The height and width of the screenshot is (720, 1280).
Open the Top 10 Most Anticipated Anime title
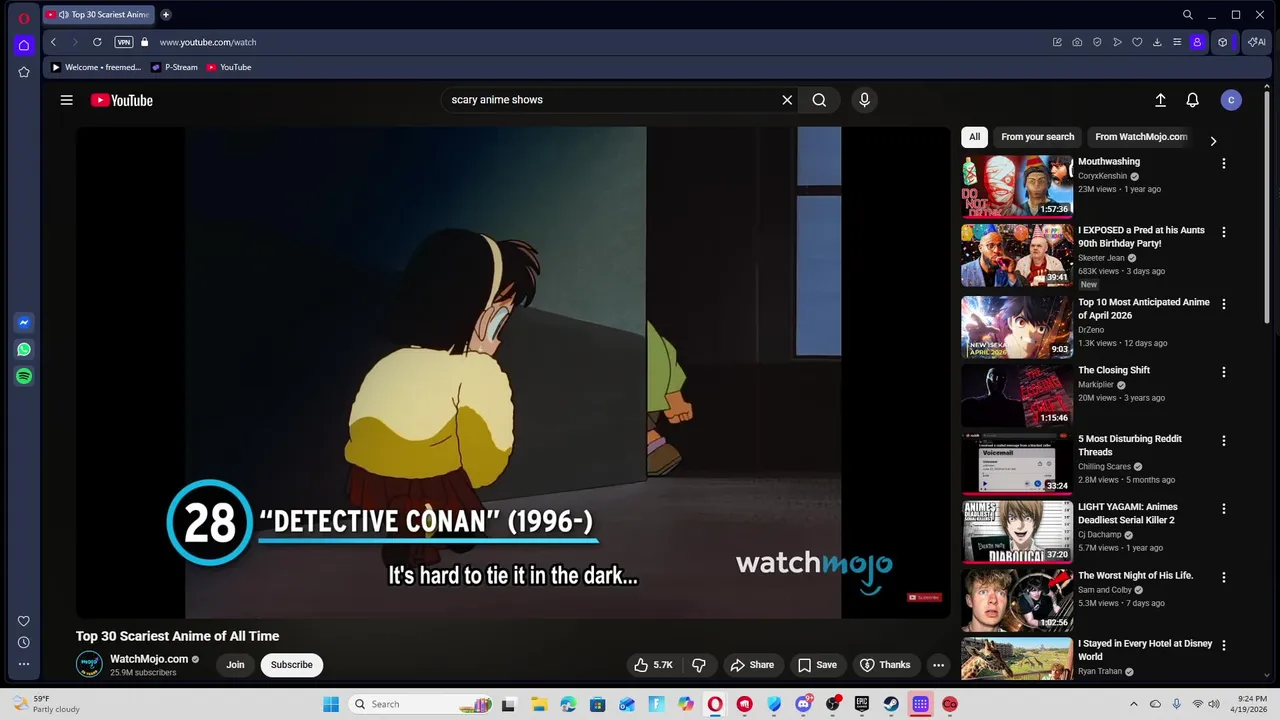pos(1143,309)
